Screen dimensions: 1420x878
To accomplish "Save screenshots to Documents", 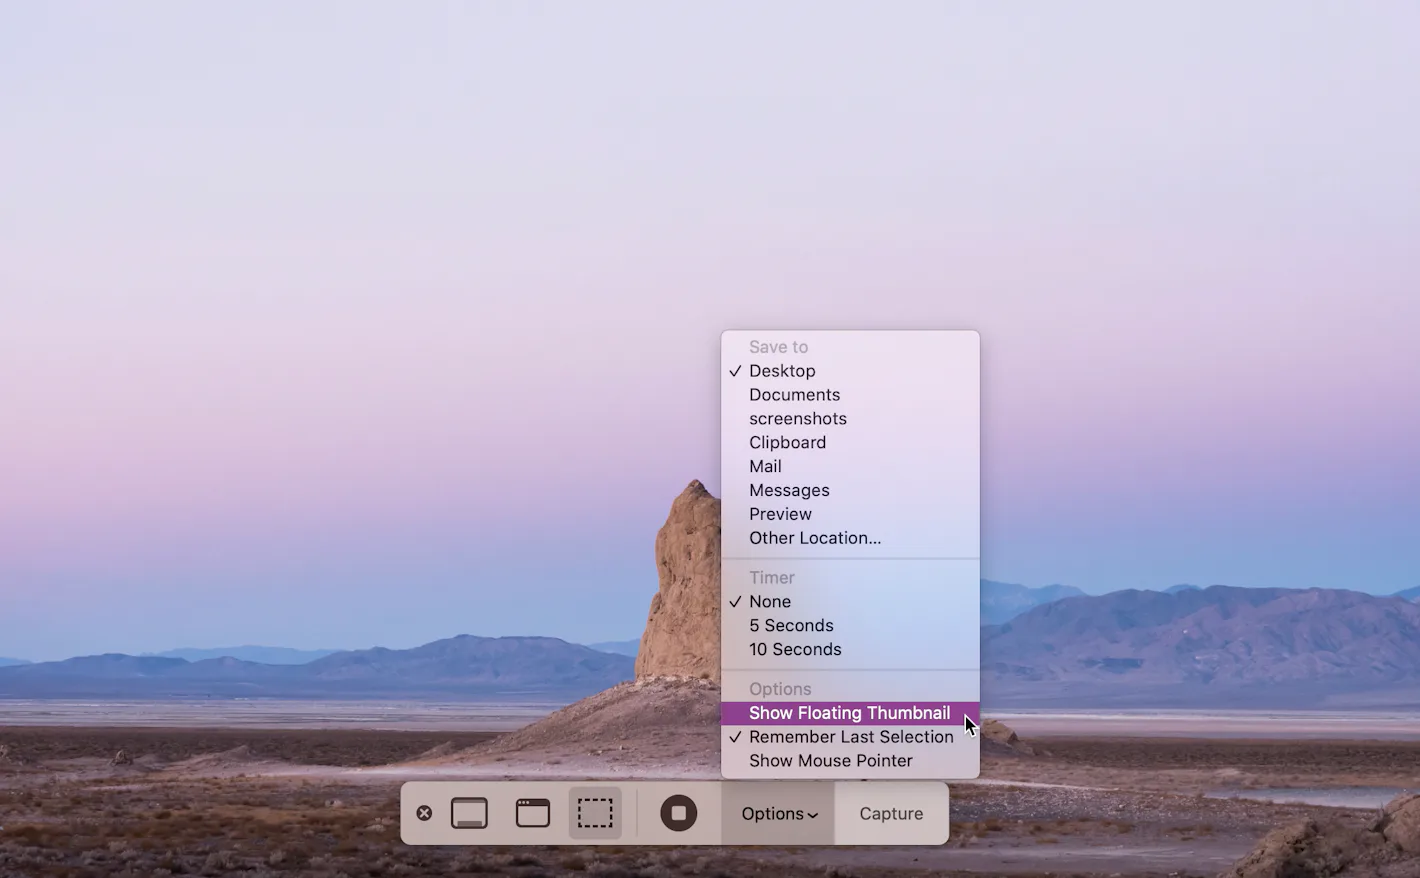I will [x=850, y=395].
